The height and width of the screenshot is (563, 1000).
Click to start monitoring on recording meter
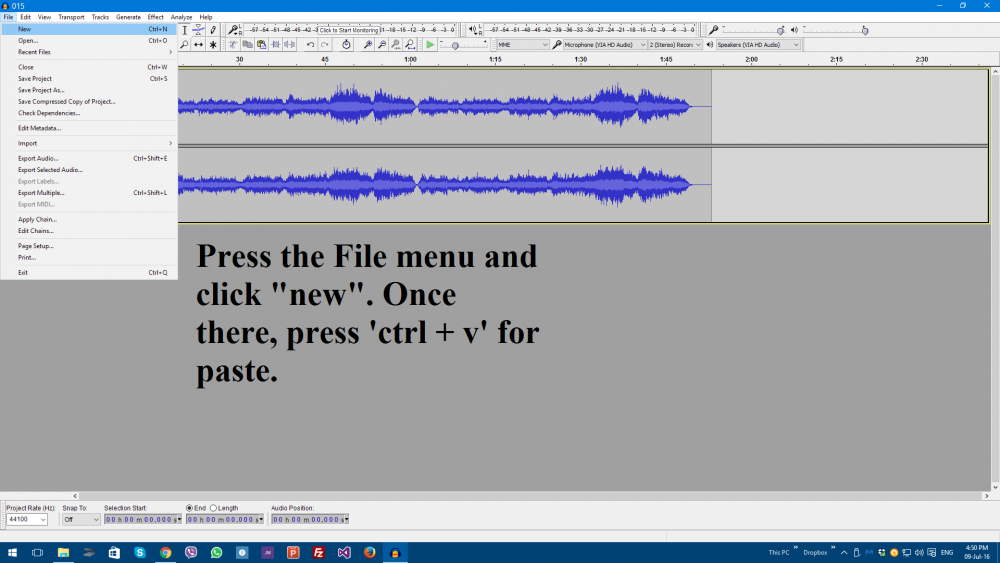coord(349,30)
